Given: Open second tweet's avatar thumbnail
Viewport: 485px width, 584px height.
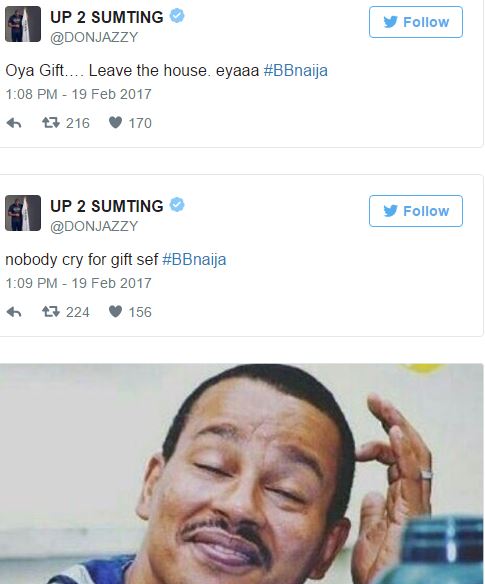Looking at the screenshot, I should [x=23, y=213].
